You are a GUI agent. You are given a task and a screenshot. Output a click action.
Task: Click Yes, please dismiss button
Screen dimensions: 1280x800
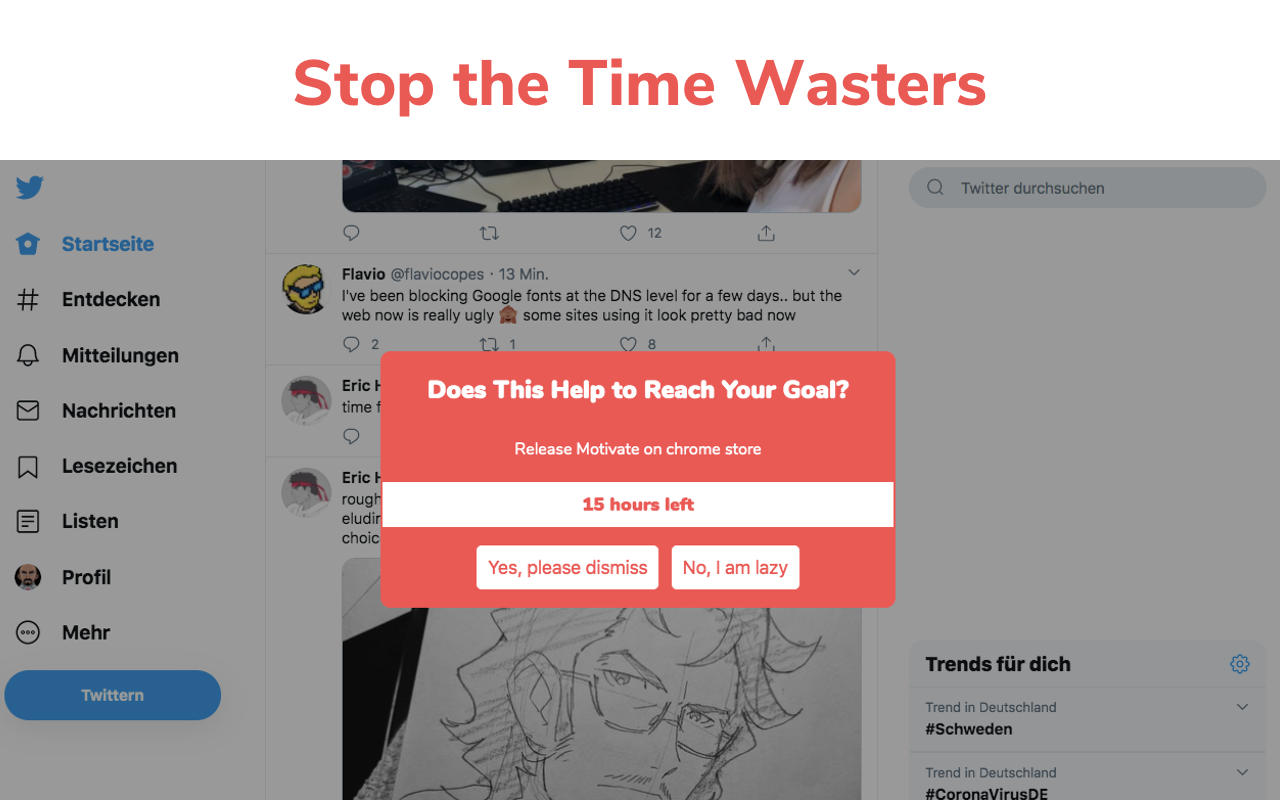(567, 567)
